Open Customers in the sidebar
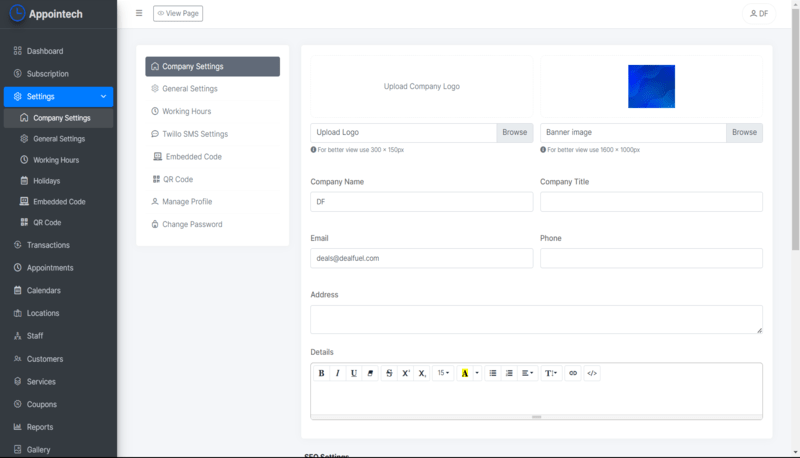800x458 pixels. coord(58,359)
